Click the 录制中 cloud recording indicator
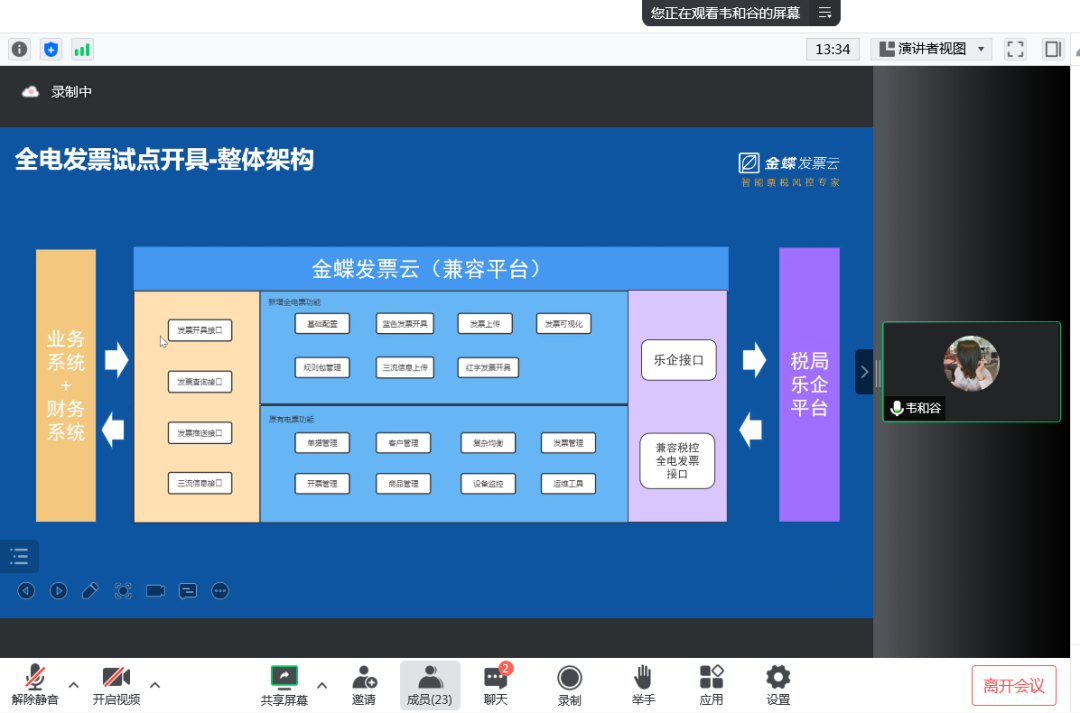The image size is (1080, 713). click(x=57, y=92)
